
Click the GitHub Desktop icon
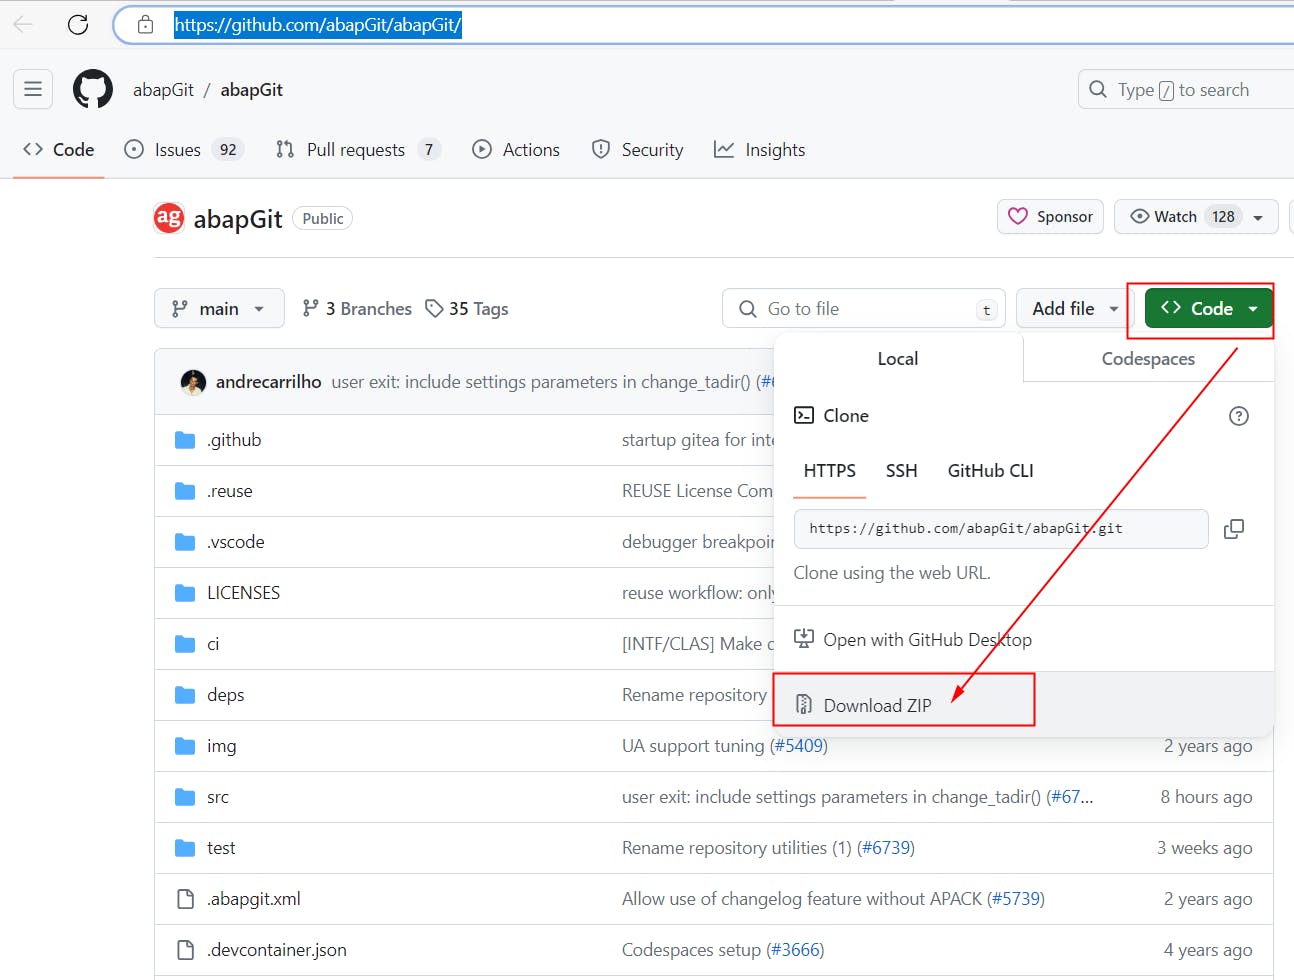point(804,638)
